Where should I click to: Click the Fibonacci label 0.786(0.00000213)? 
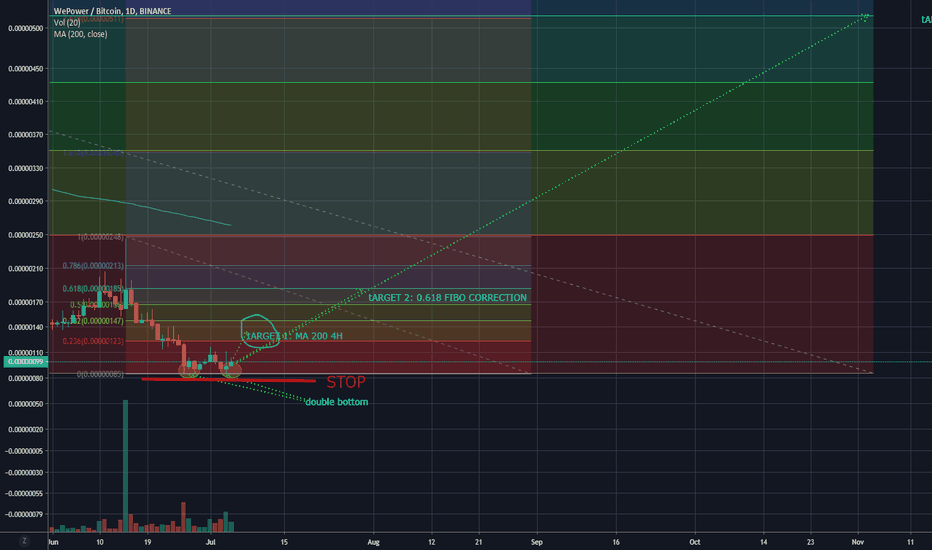93,266
